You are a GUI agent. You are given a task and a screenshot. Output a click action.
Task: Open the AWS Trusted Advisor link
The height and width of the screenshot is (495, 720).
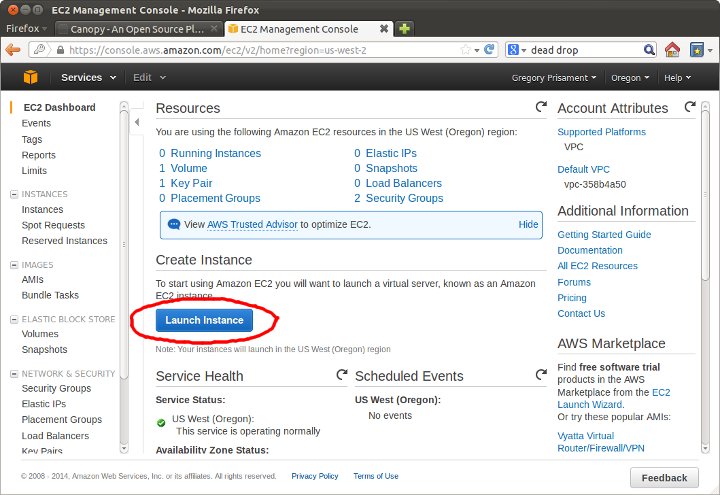[252, 225]
